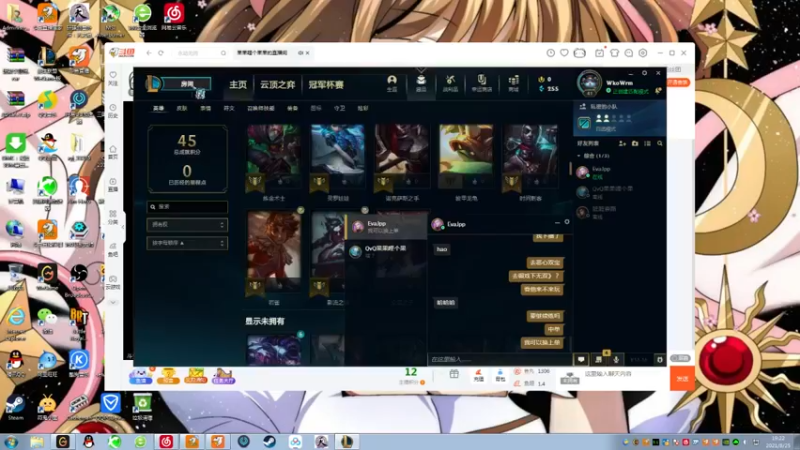The image size is (800, 450).
Task: Click the friend search magnifier icon
Action: pos(660,144)
